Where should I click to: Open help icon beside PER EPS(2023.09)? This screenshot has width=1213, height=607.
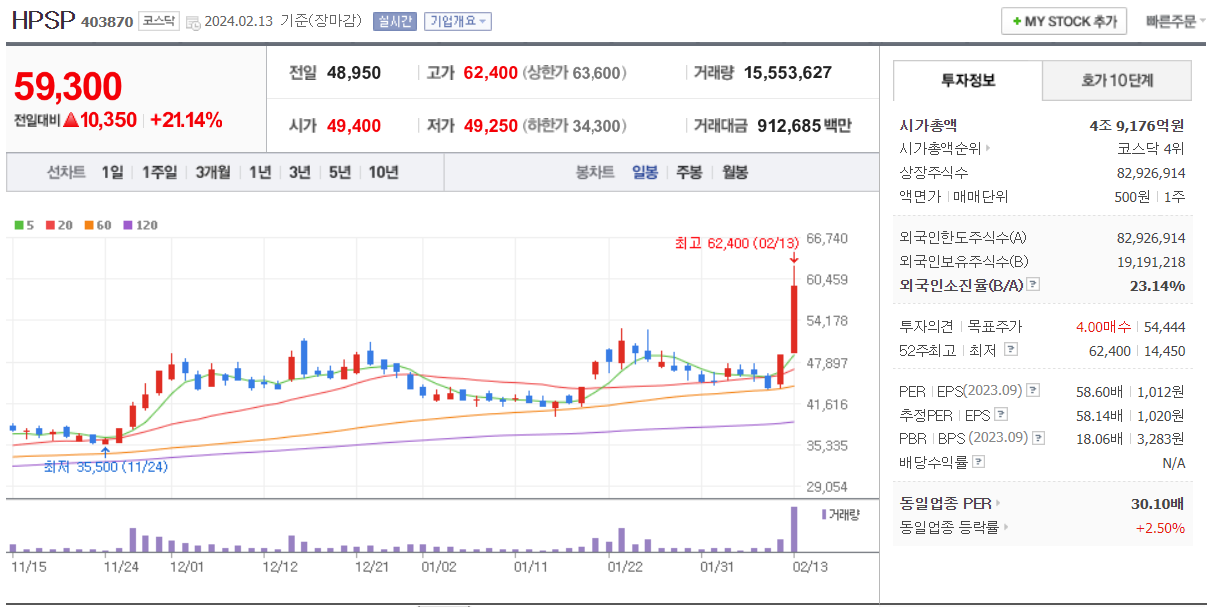point(1033,391)
